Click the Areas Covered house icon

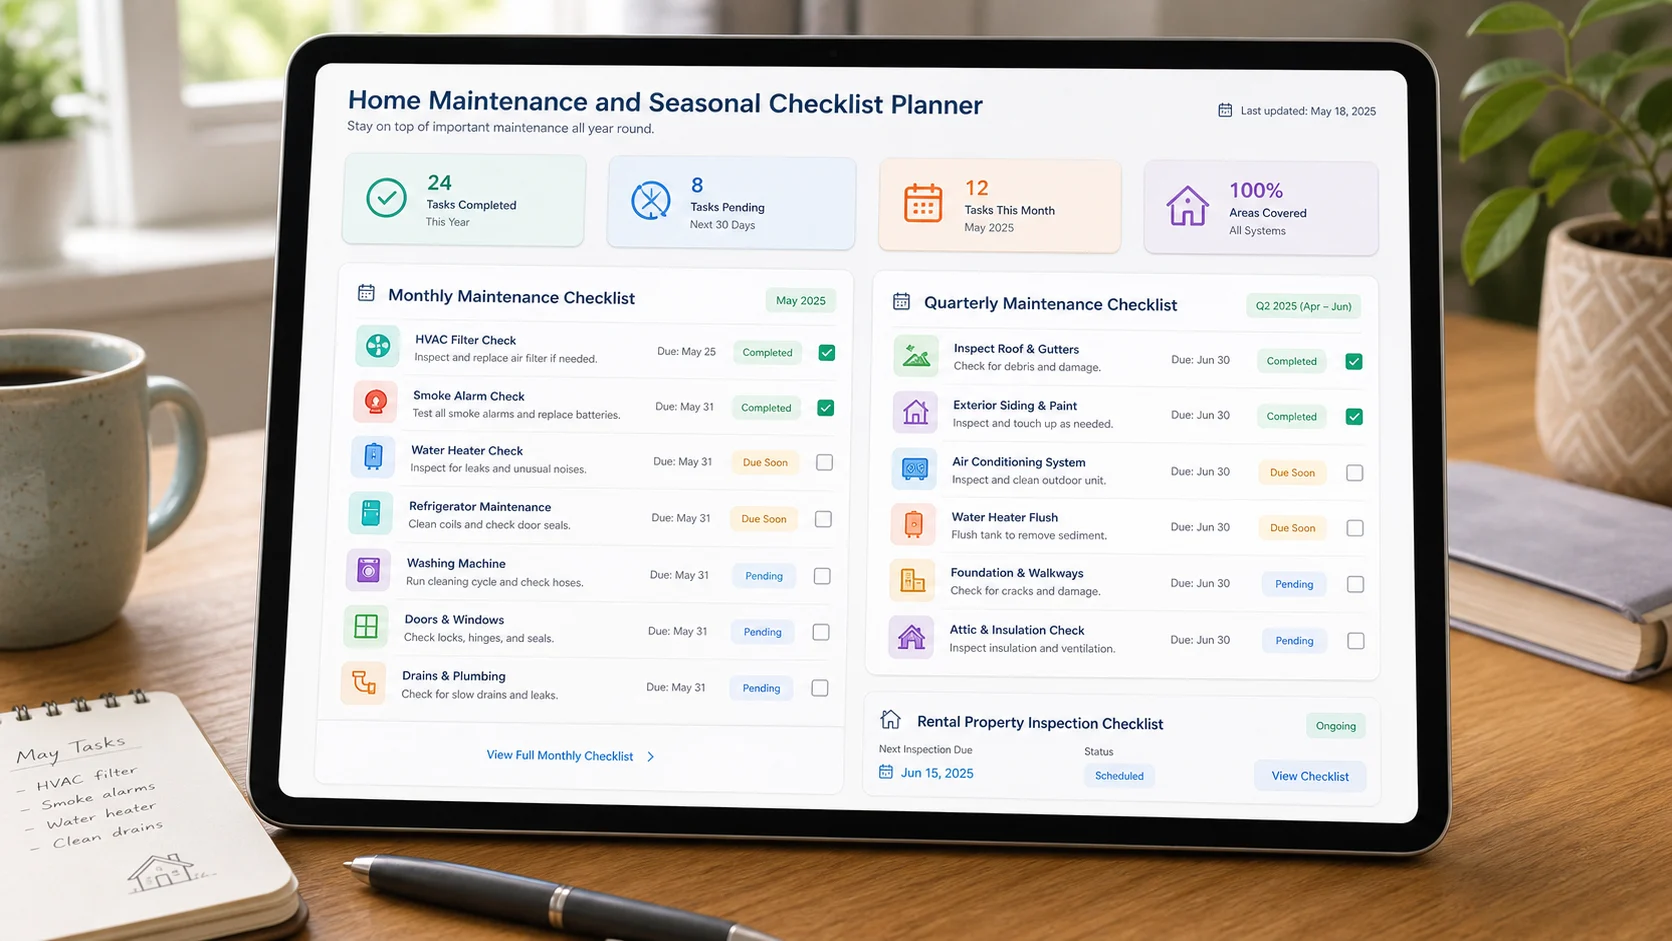click(x=1187, y=205)
